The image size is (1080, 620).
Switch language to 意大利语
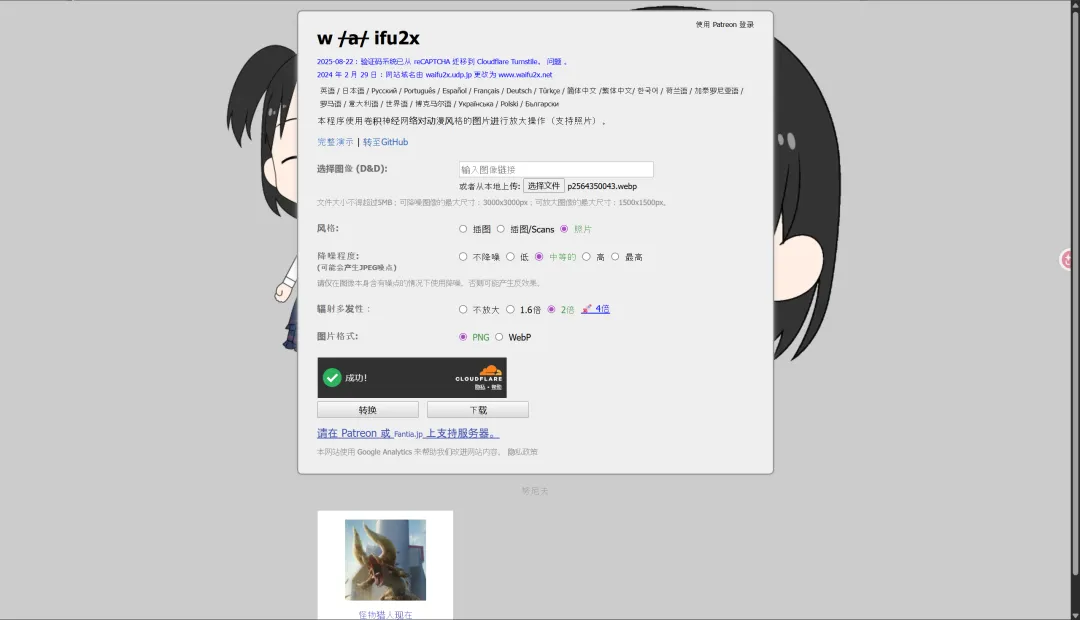(363, 103)
